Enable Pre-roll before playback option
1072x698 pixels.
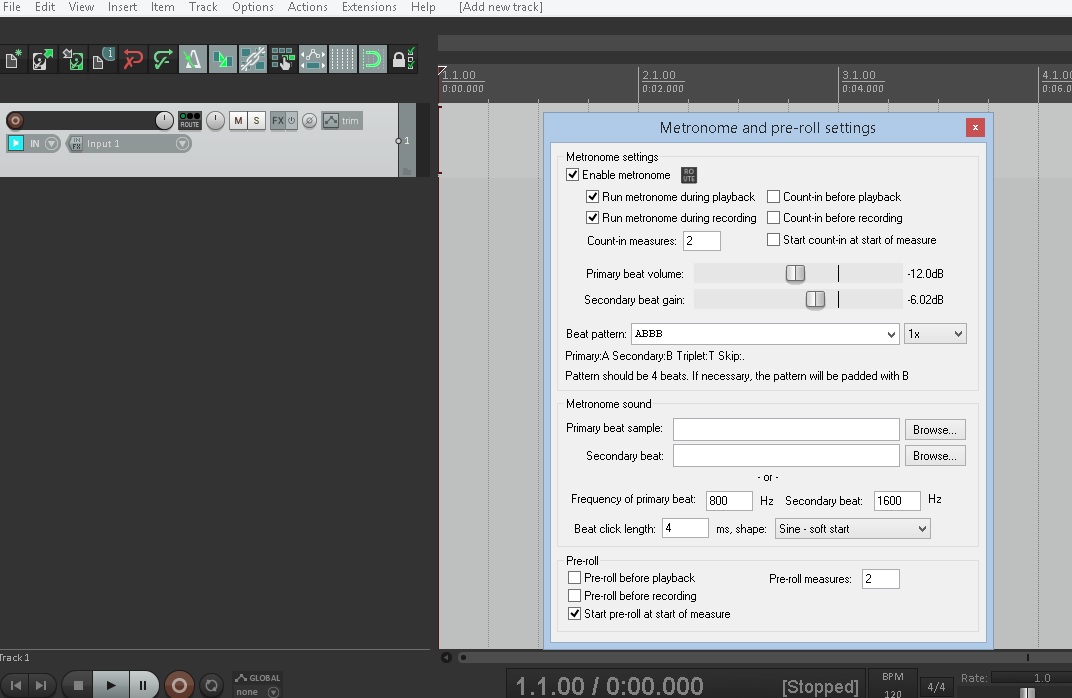[x=574, y=578]
